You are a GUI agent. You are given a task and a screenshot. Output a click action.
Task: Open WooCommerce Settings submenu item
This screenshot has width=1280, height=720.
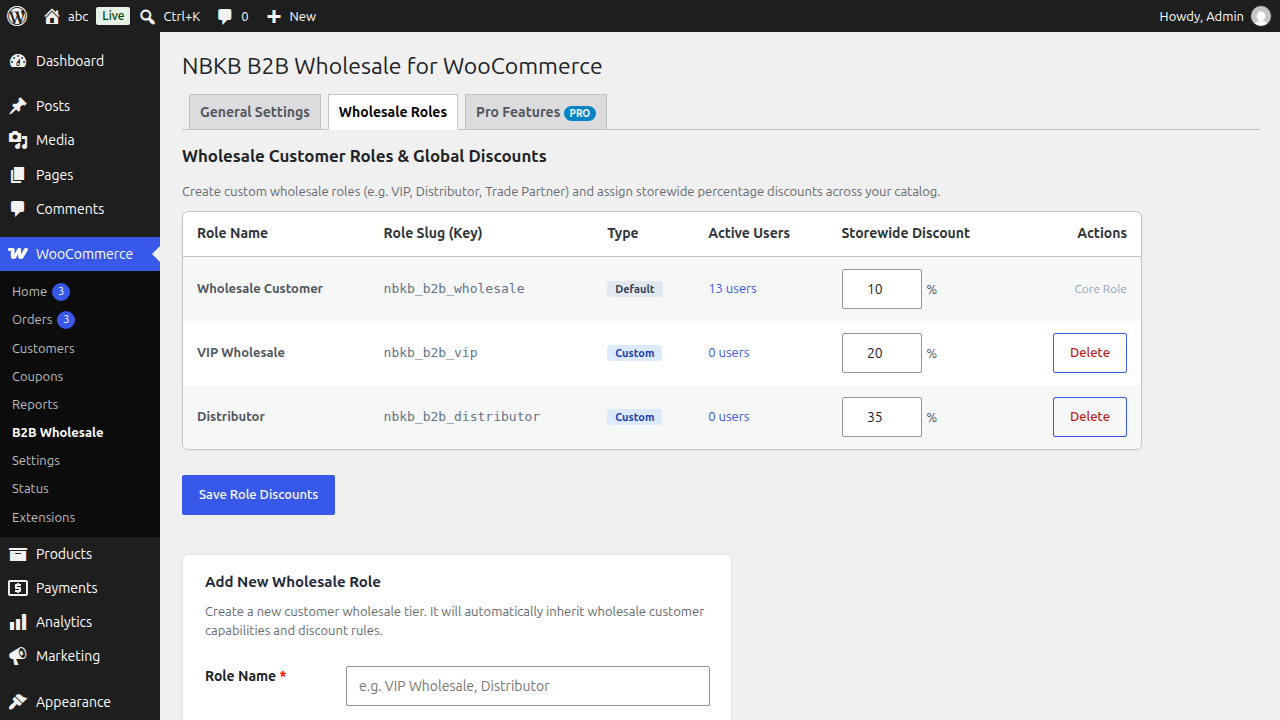[x=36, y=460]
